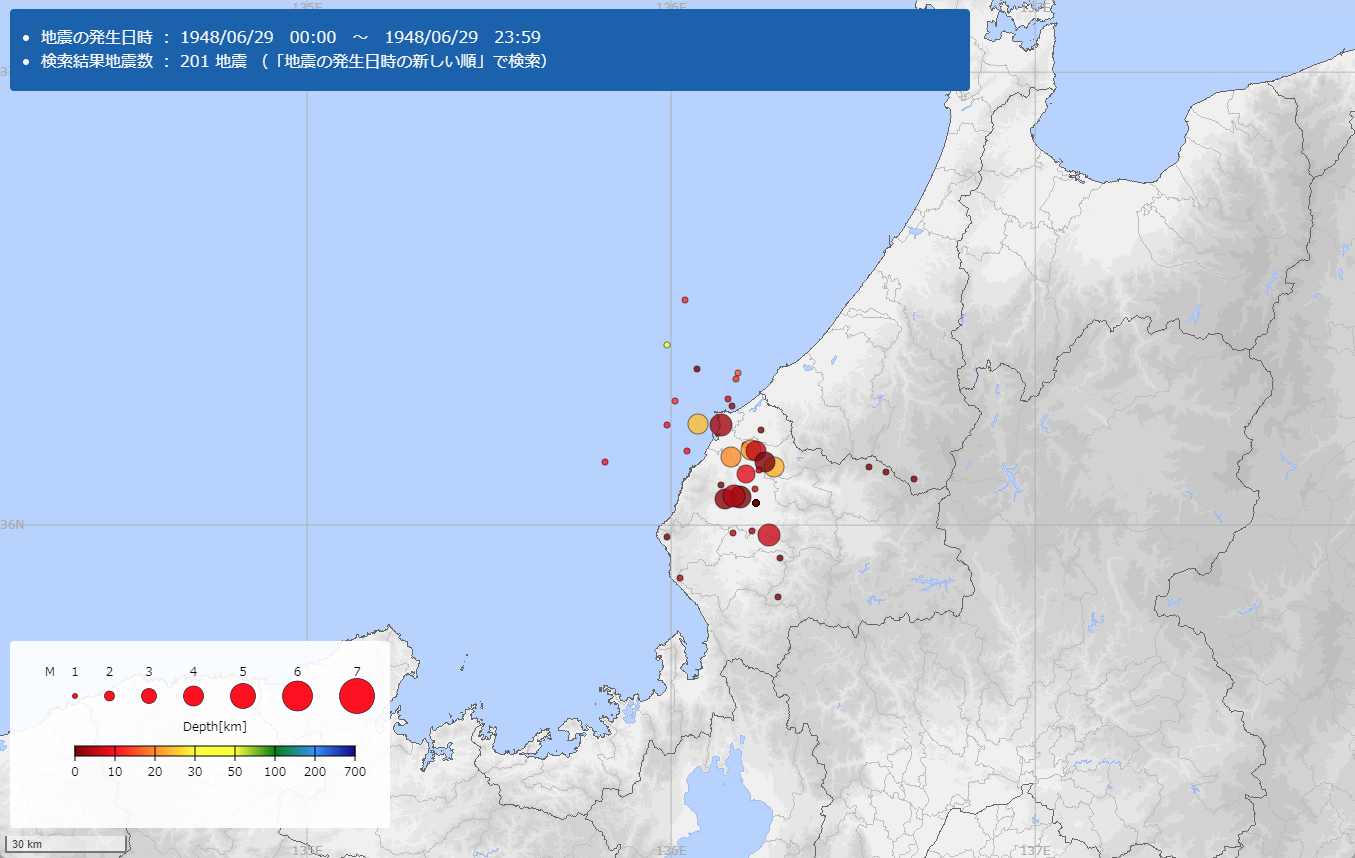Click the 30 km scale bar

click(x=66, y=844)
